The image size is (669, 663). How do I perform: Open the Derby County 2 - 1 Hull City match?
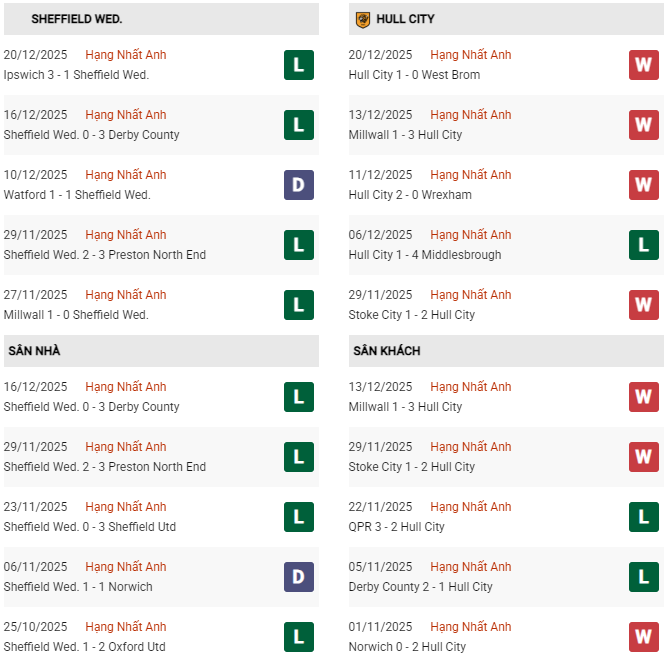pyautogui.click(x=420, y=587)
